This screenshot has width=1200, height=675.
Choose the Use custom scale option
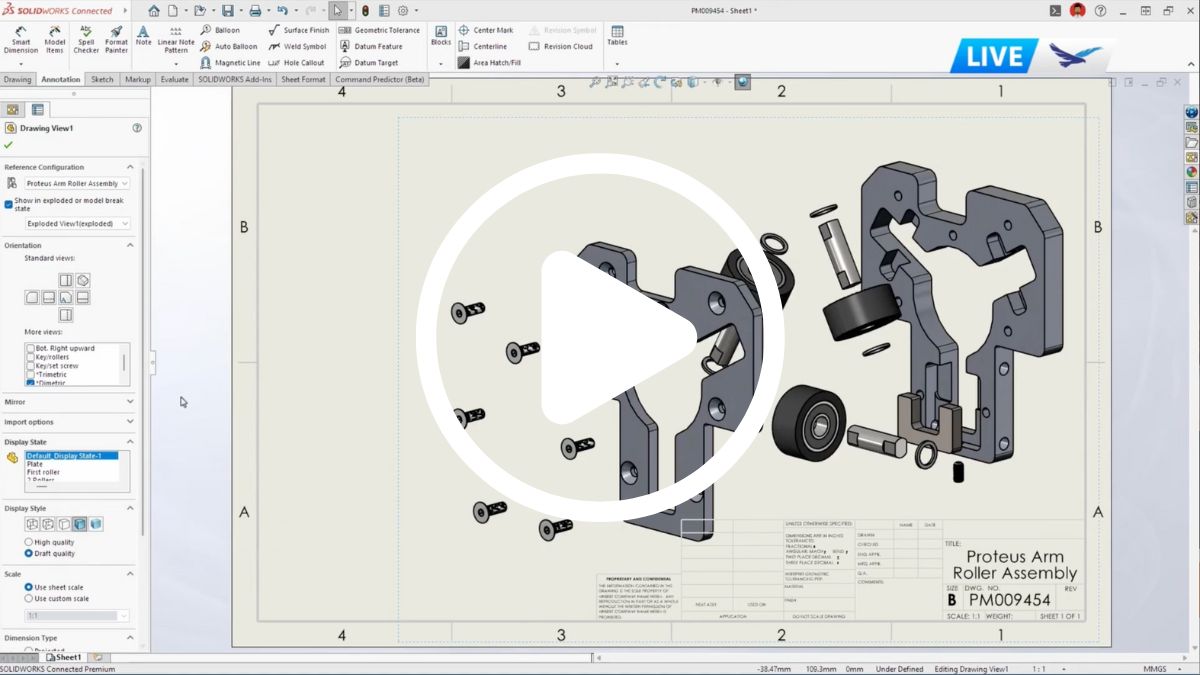(x=29, y=598)
